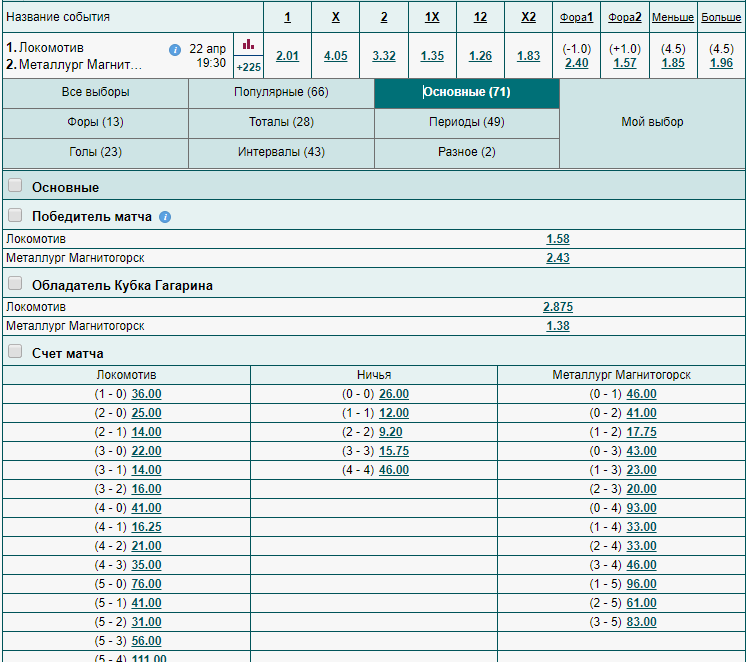Open the Разное (2) tab

coord(467,152)
